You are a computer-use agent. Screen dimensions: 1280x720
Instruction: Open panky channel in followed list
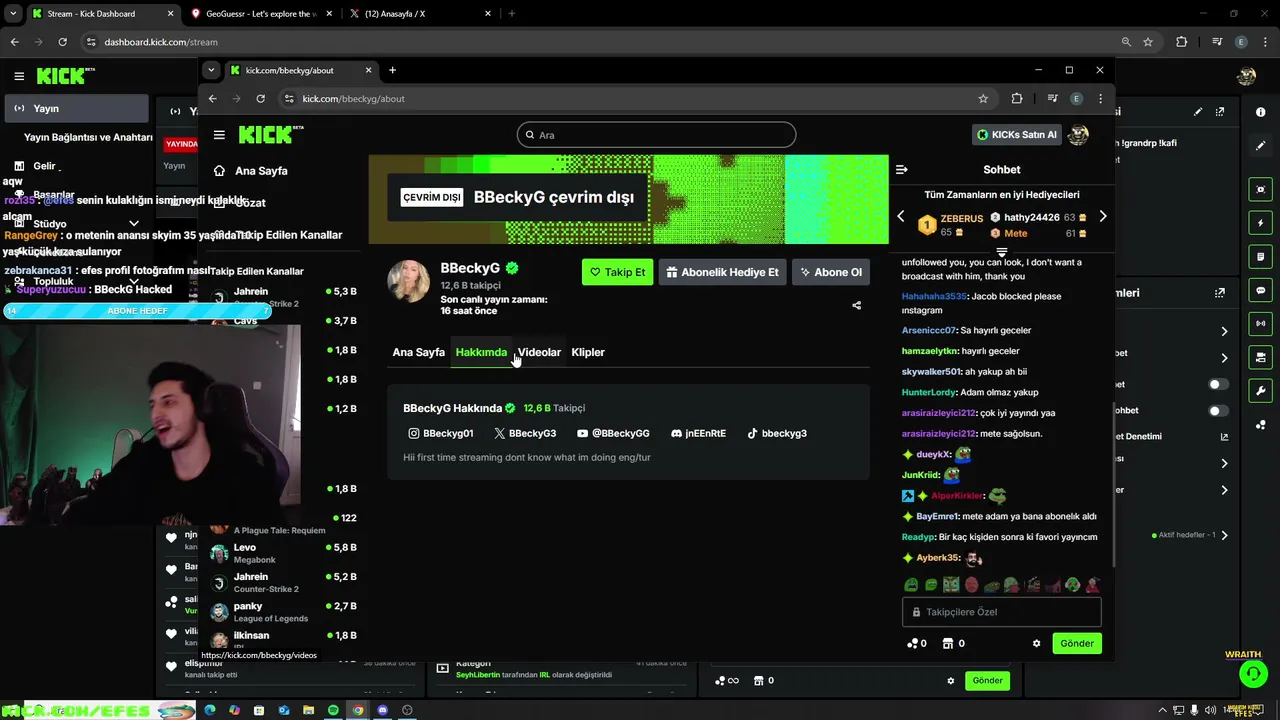[x=283, y=611]
